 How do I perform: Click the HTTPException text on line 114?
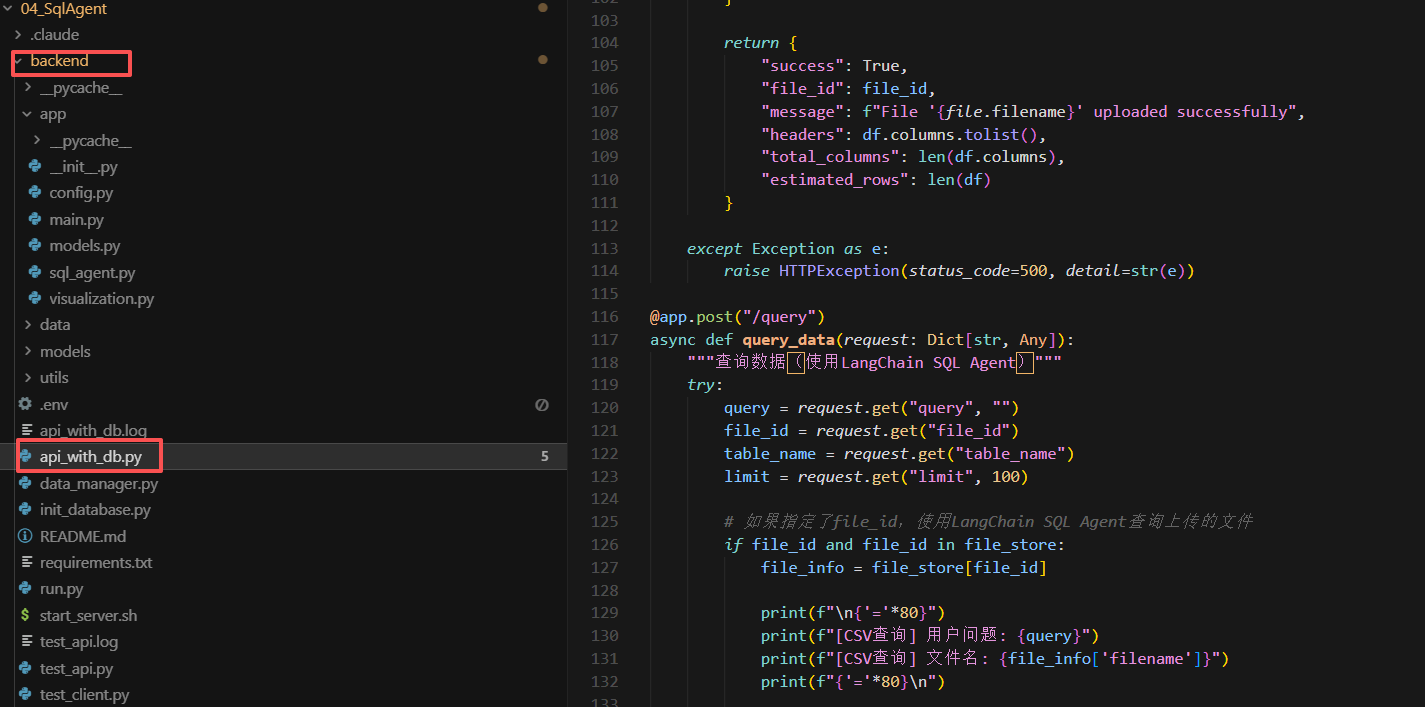pyautogui.click(x=839, y=271)
